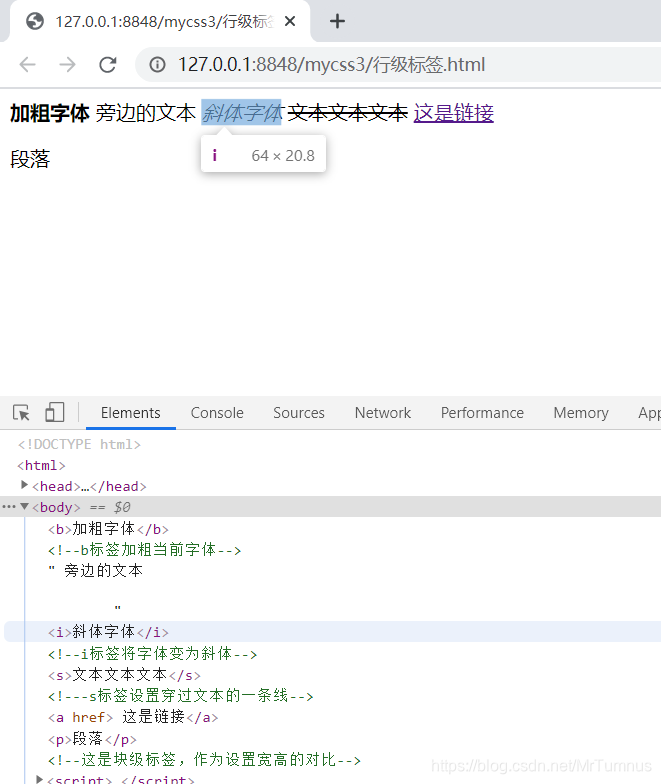Select the i 斜体字体 element line
This screenshot has width=661, height=784.
(108, 632)
